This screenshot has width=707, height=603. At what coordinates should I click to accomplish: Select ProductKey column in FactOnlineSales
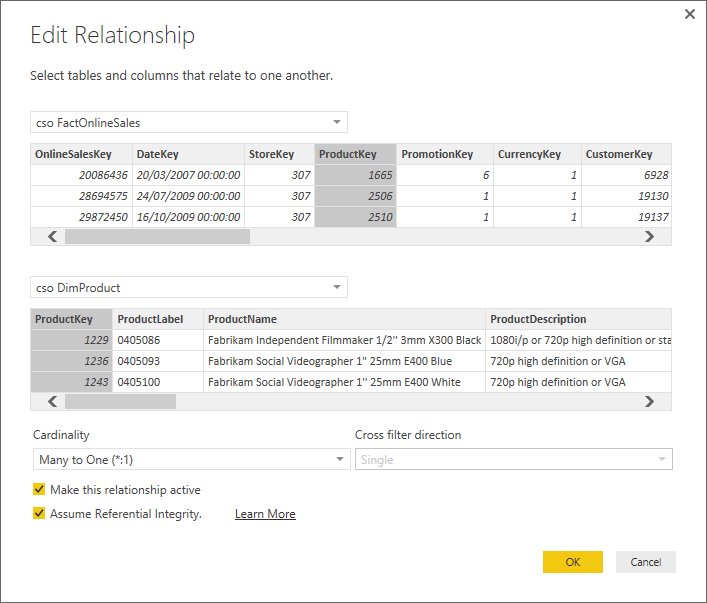[x=355, y=154]
